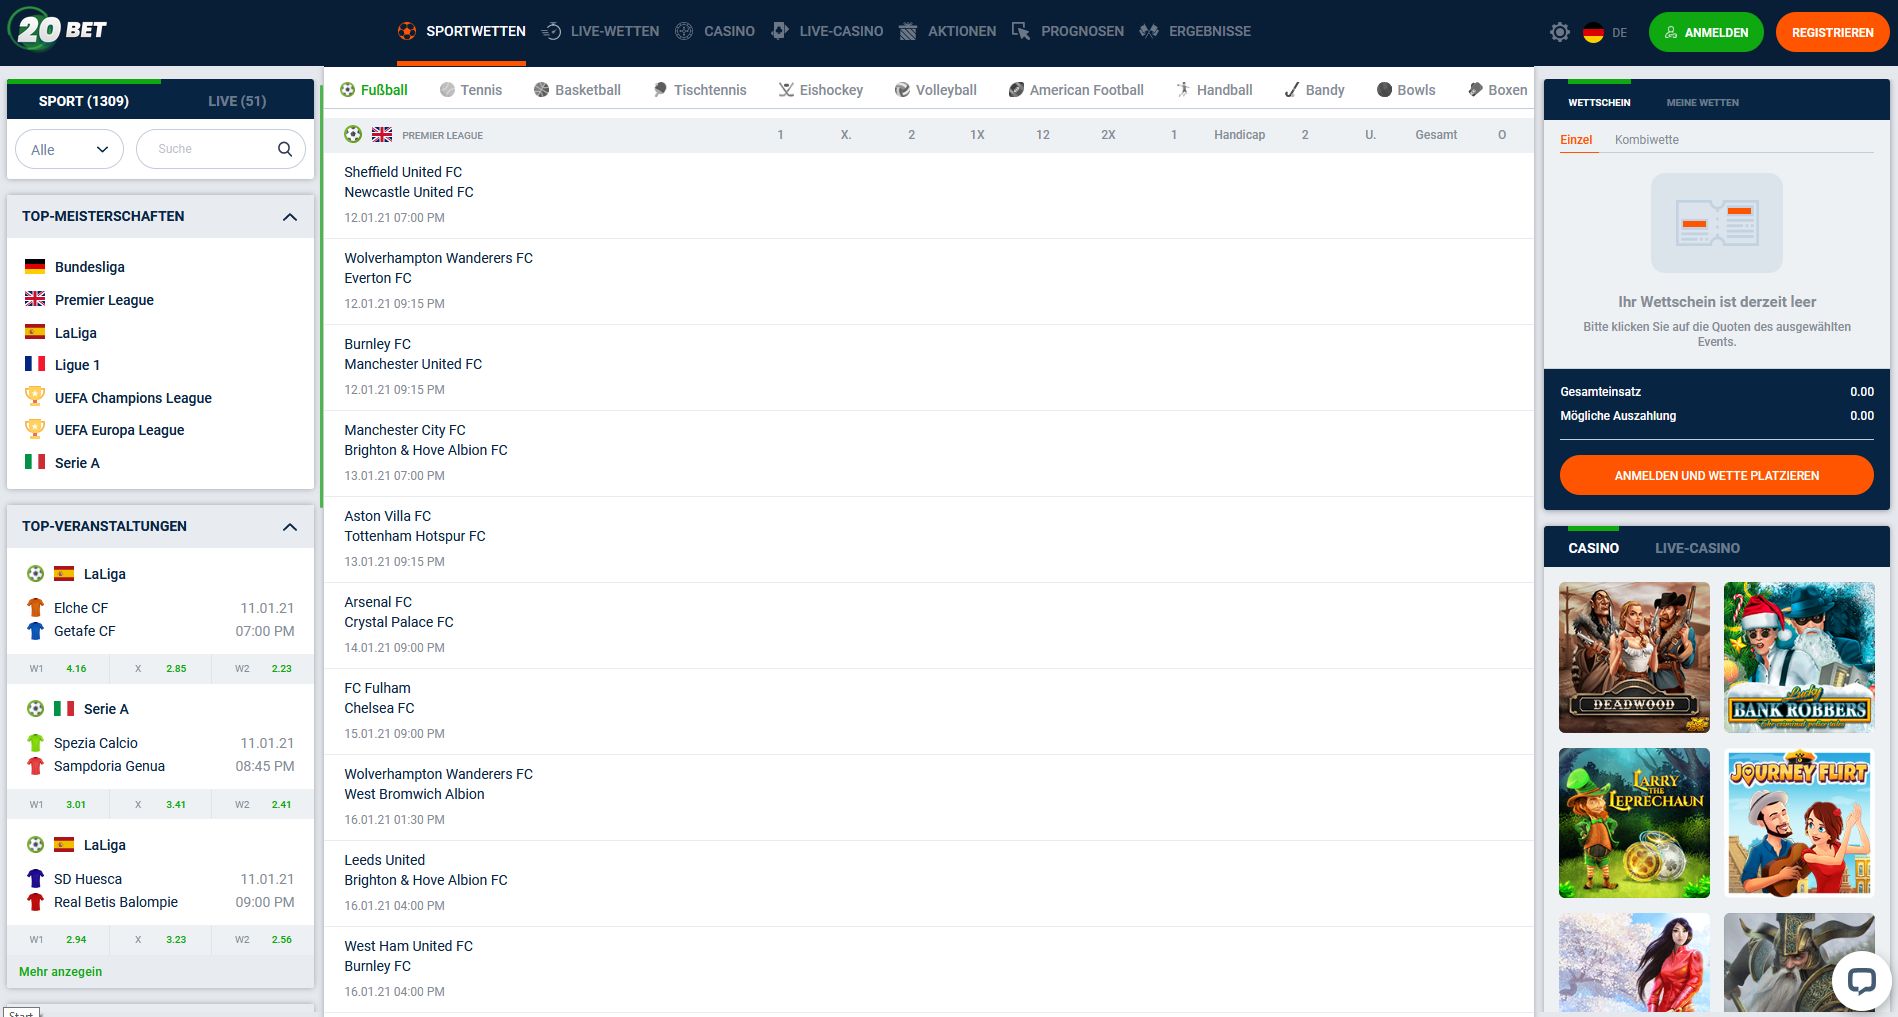The width and height of the screenshot is (1898, 1017).
Task: Click the 20BET logo
Action: (58, 30)
